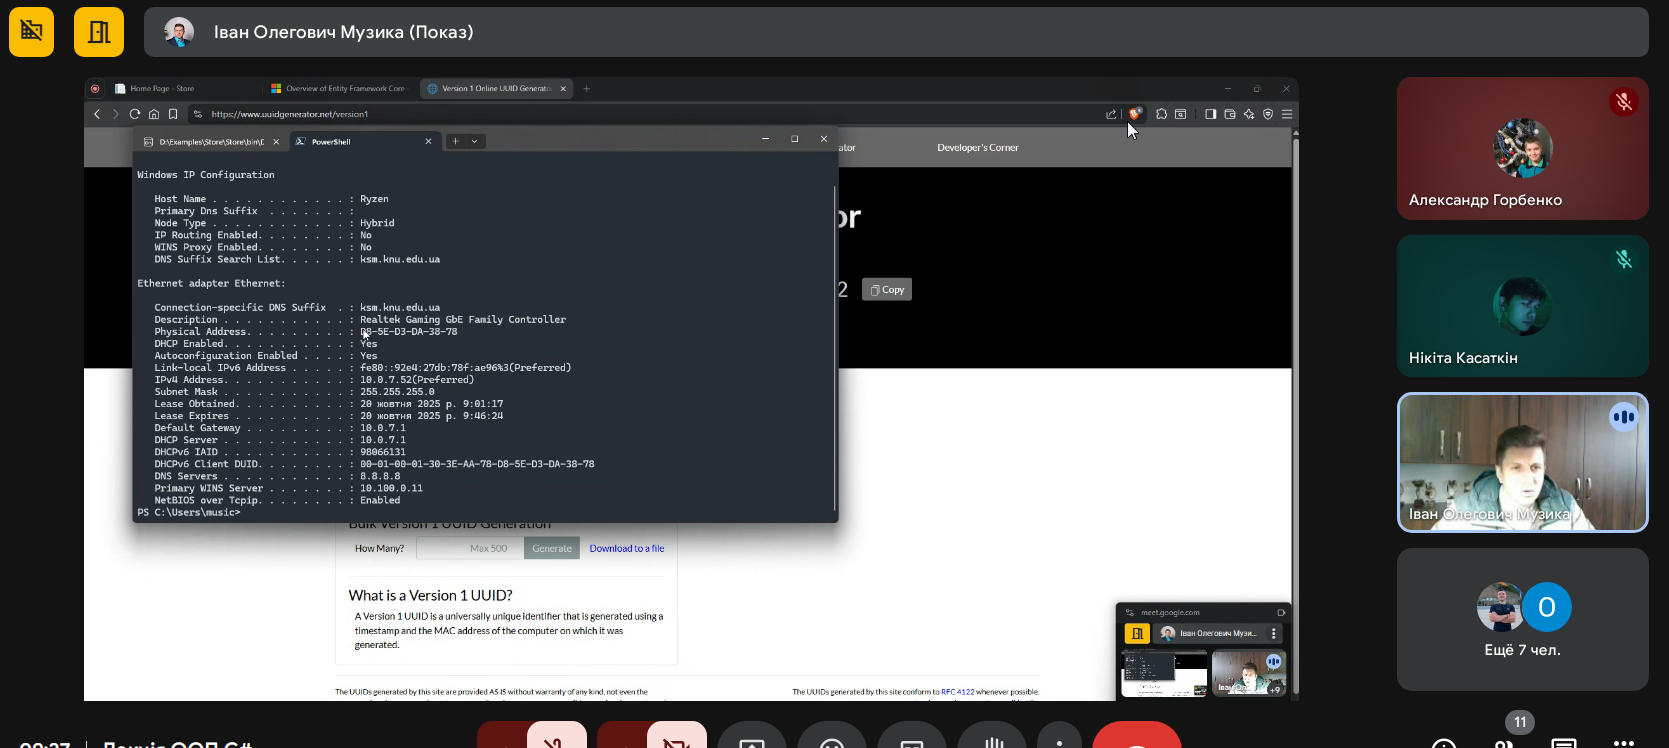Click the picture-in-picture Meet more options dots
Image resolution: width=1669 pixels, height=748 pixels.
click(x=1274, y=634)
